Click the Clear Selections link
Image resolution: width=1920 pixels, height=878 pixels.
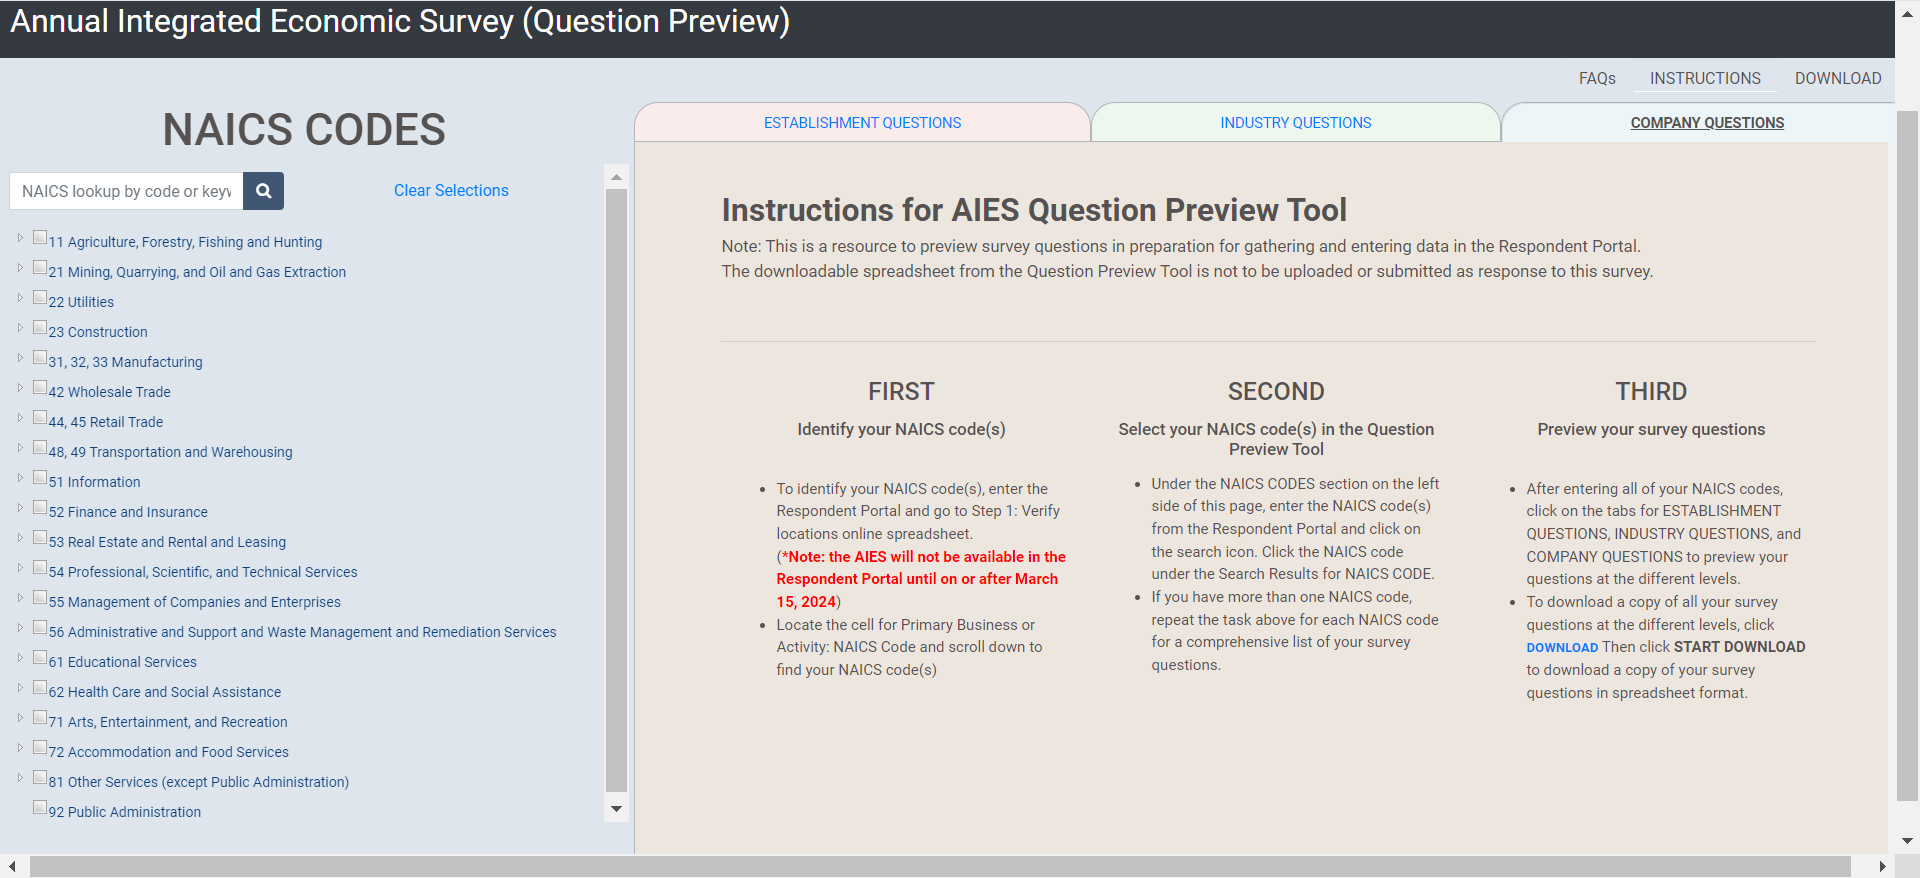(451, 191)
